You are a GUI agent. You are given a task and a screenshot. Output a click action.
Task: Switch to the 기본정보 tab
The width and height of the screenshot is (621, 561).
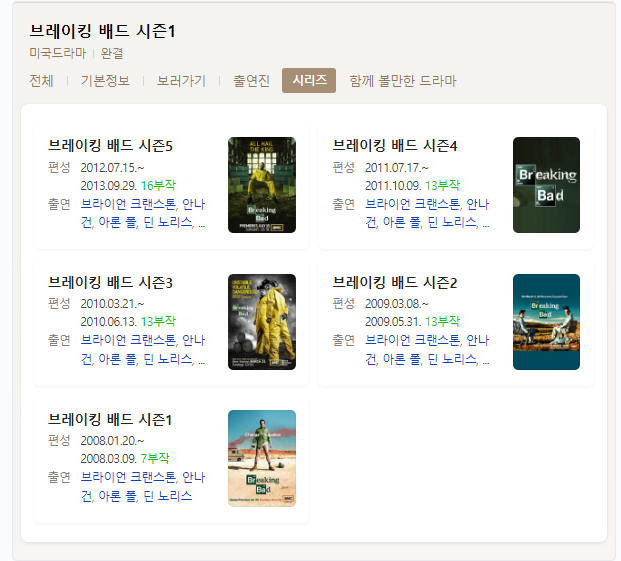tap(105, 81)
